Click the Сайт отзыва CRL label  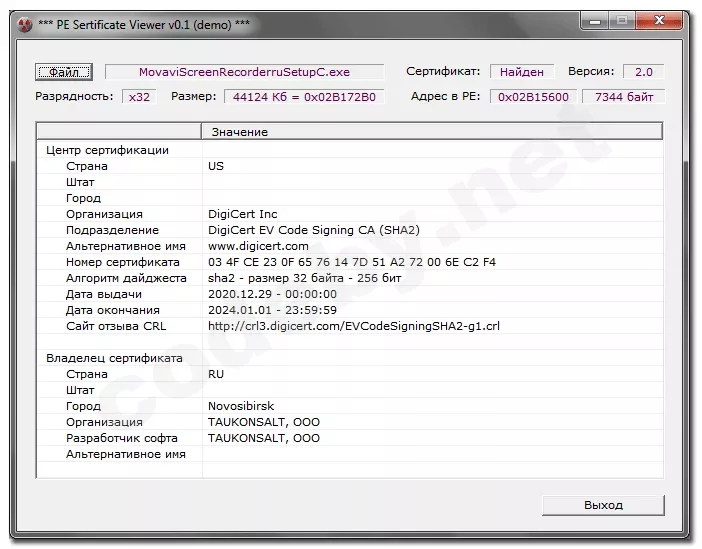pyautogui.click(x=116, y=326)
